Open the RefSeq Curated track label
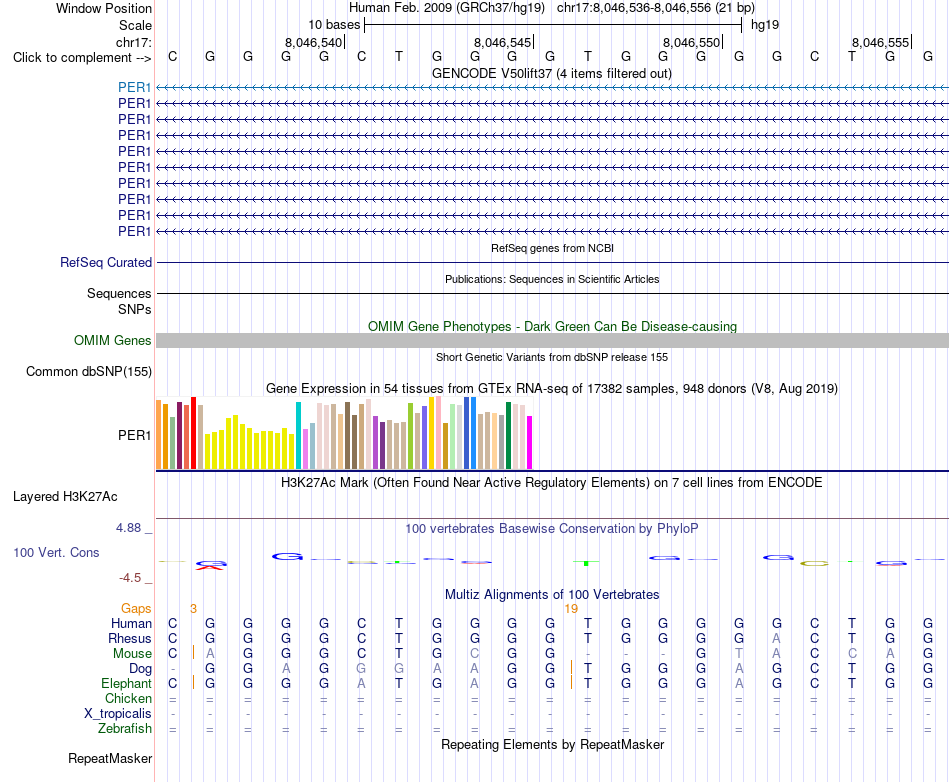Viewport: 950px width, 782px height. click(105, 262)
